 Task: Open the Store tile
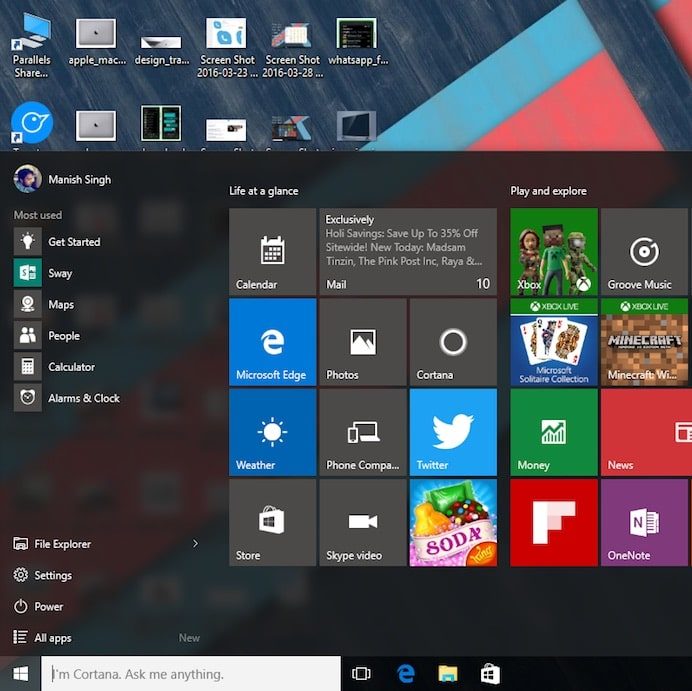[x=272, y=522]
